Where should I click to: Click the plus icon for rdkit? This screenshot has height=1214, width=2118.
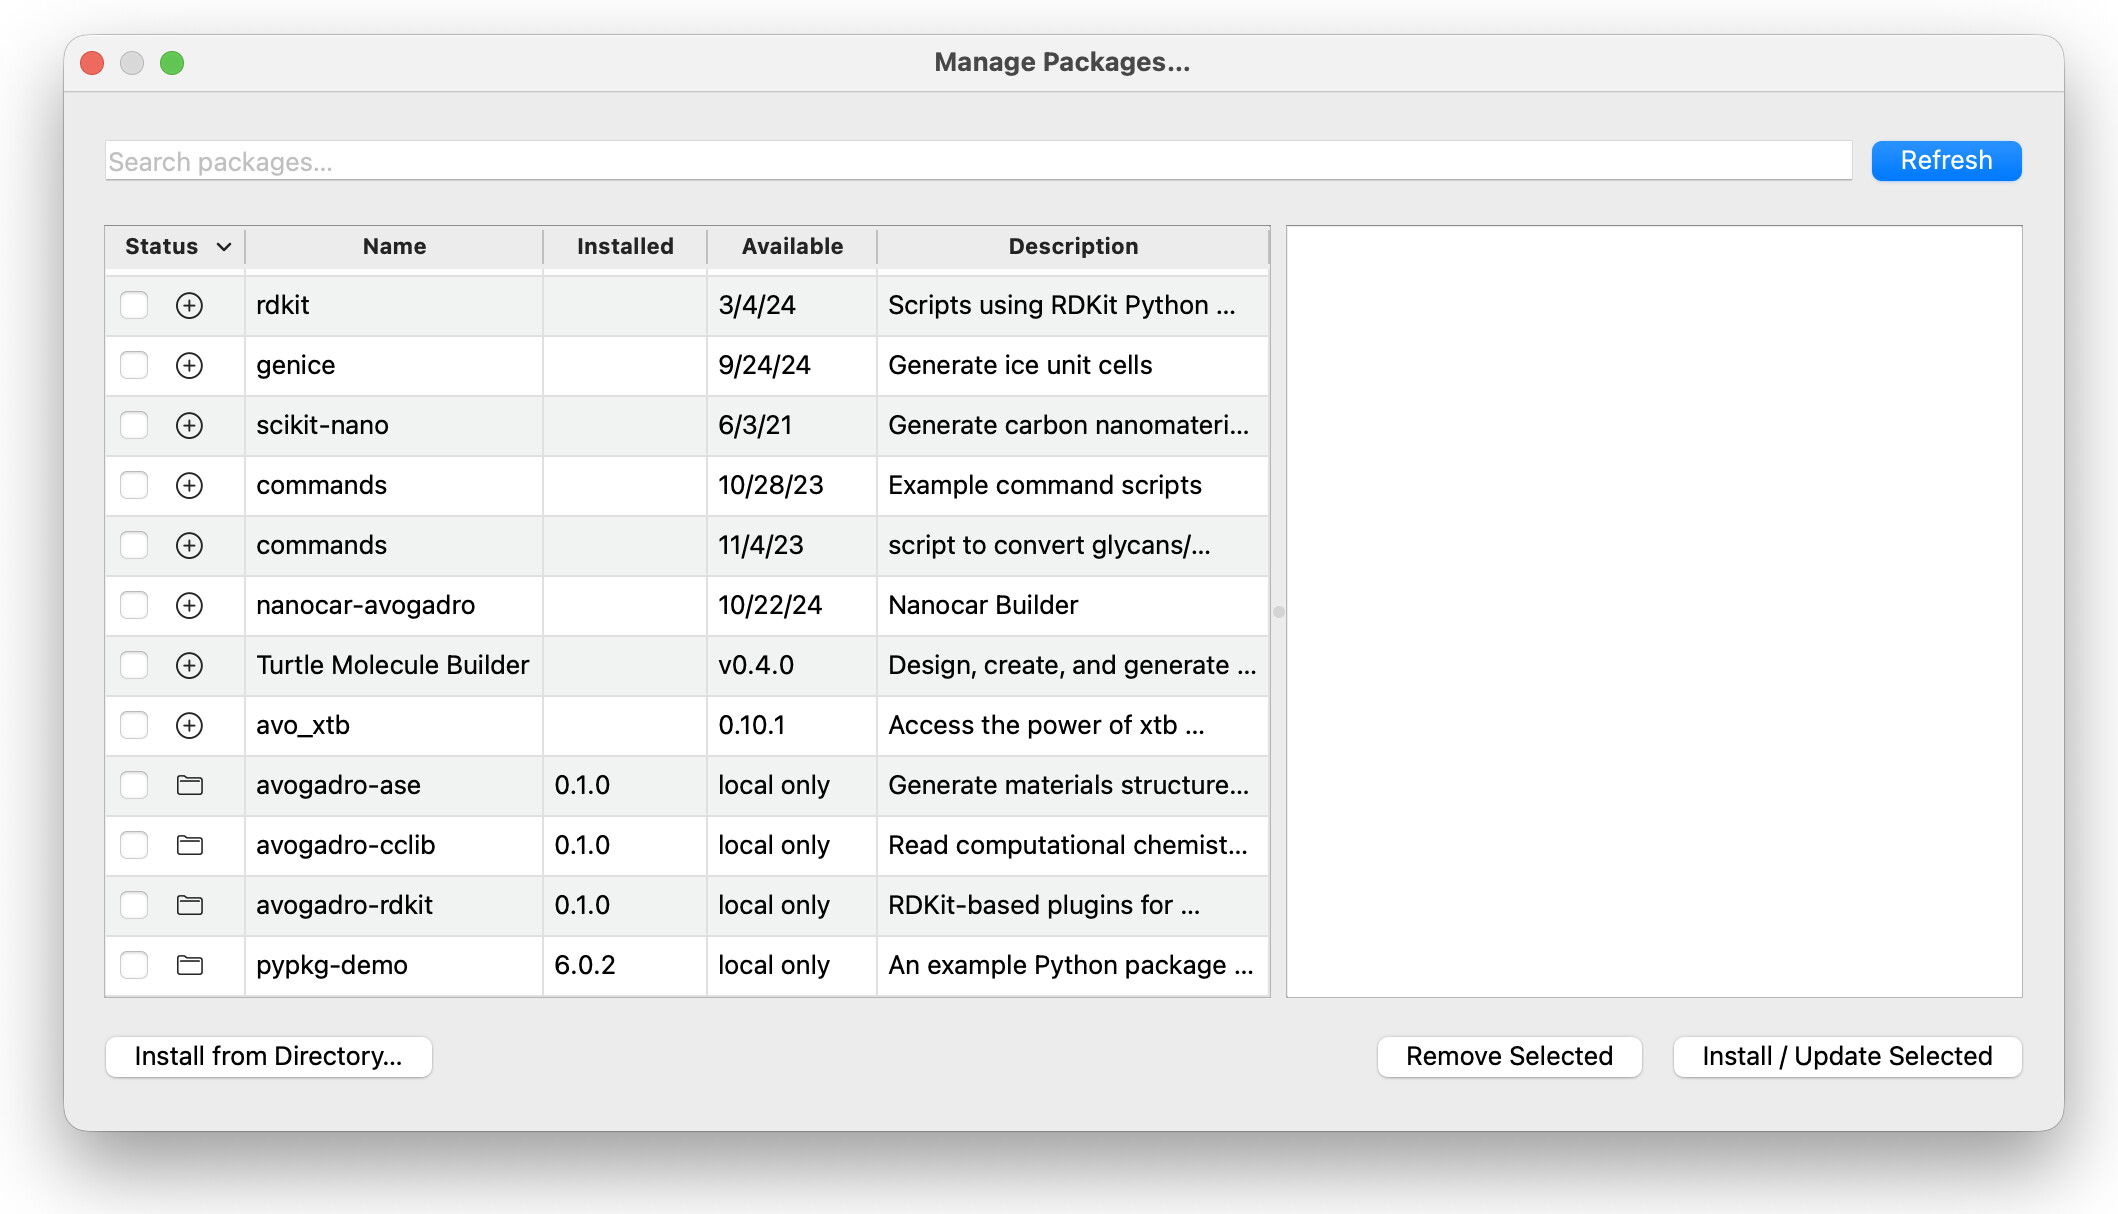click(189, 305)
